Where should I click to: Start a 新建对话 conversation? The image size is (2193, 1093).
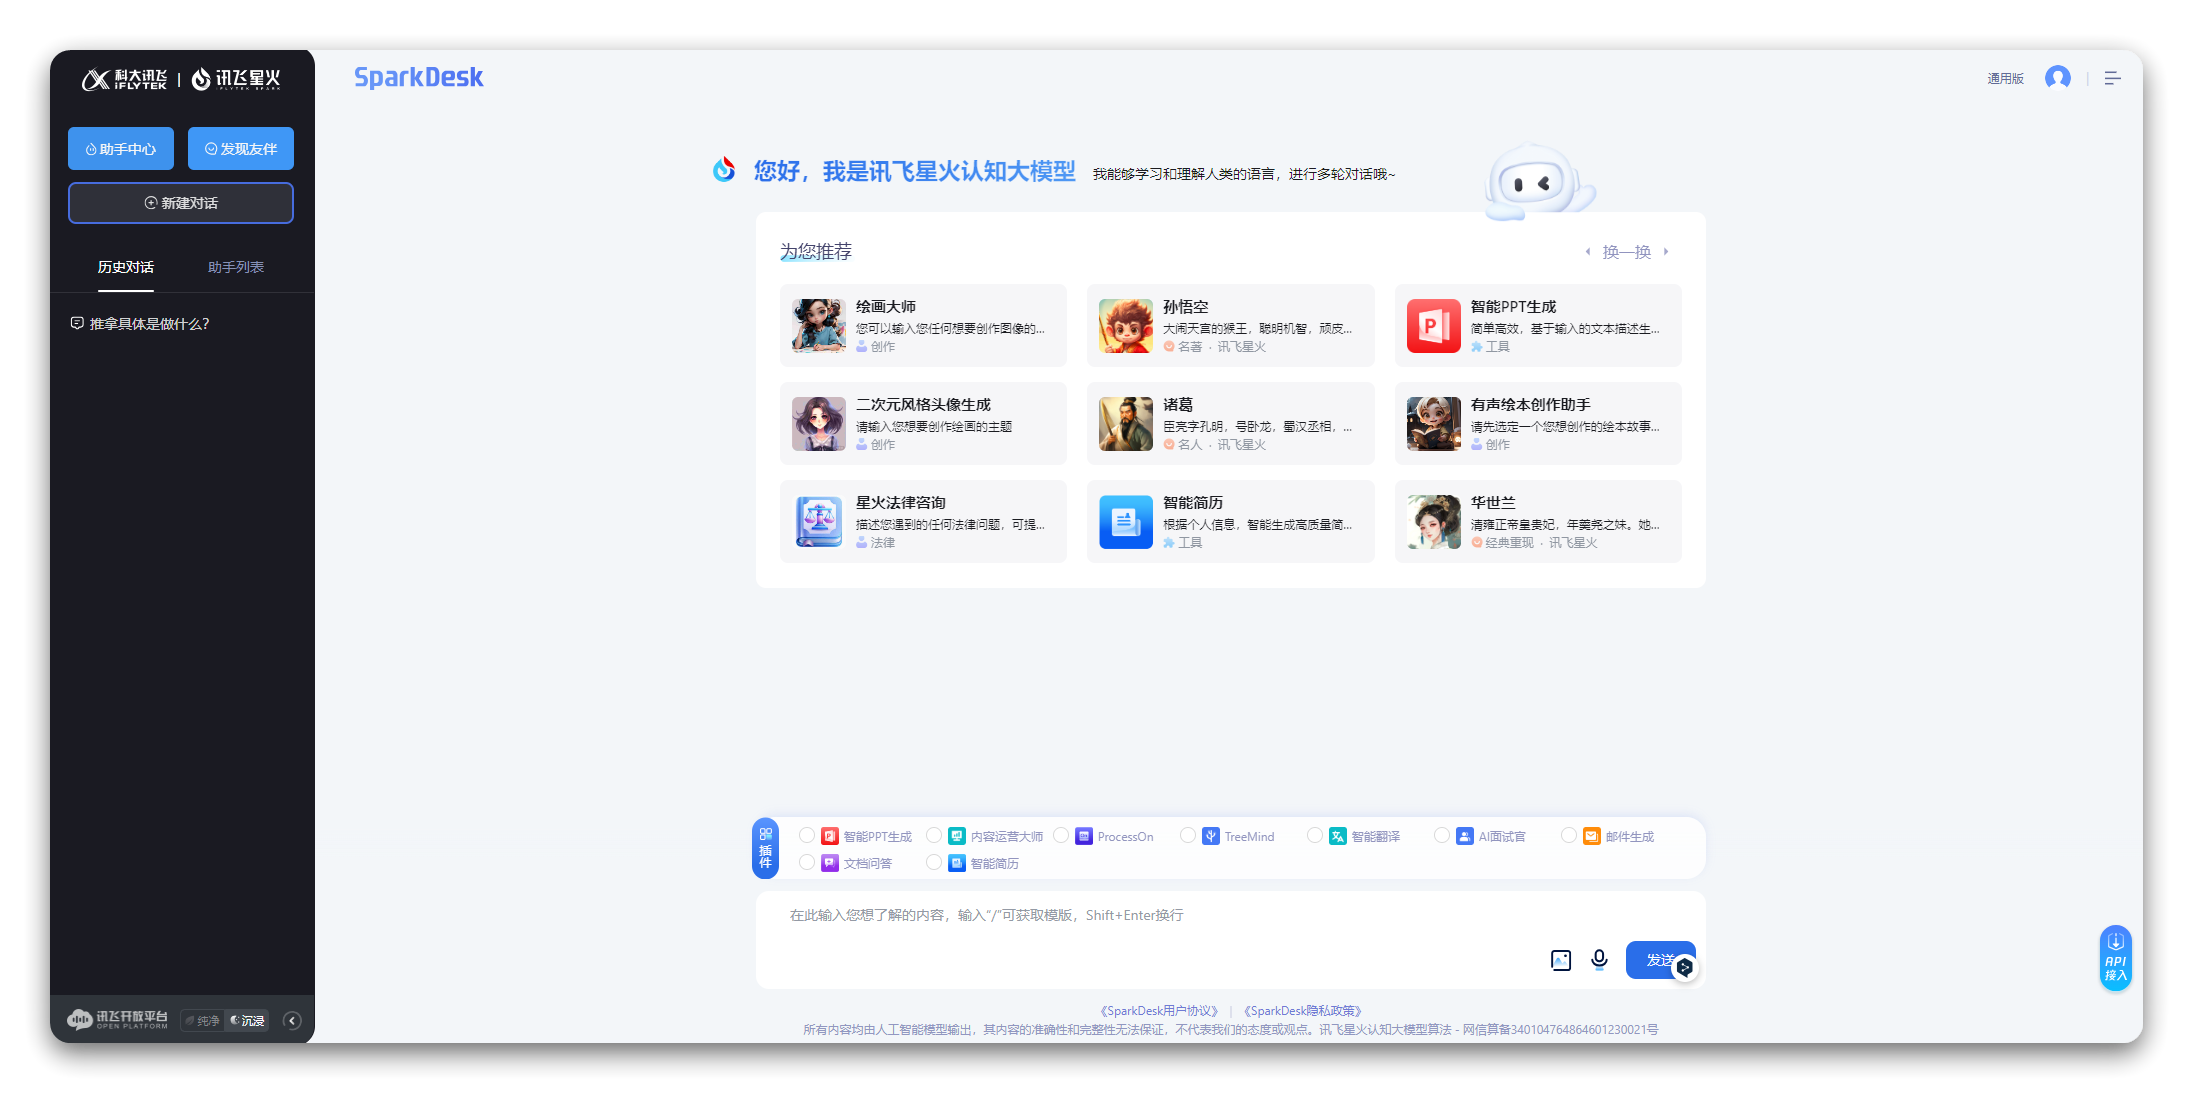coord(181,203)
